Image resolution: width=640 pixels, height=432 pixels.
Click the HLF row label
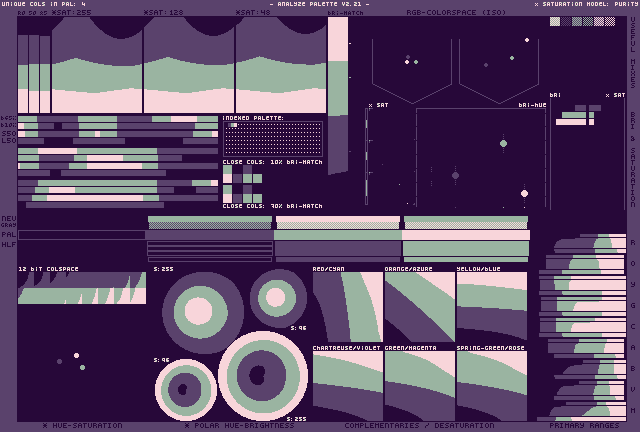pyautogui.click(x=9, y=244)
